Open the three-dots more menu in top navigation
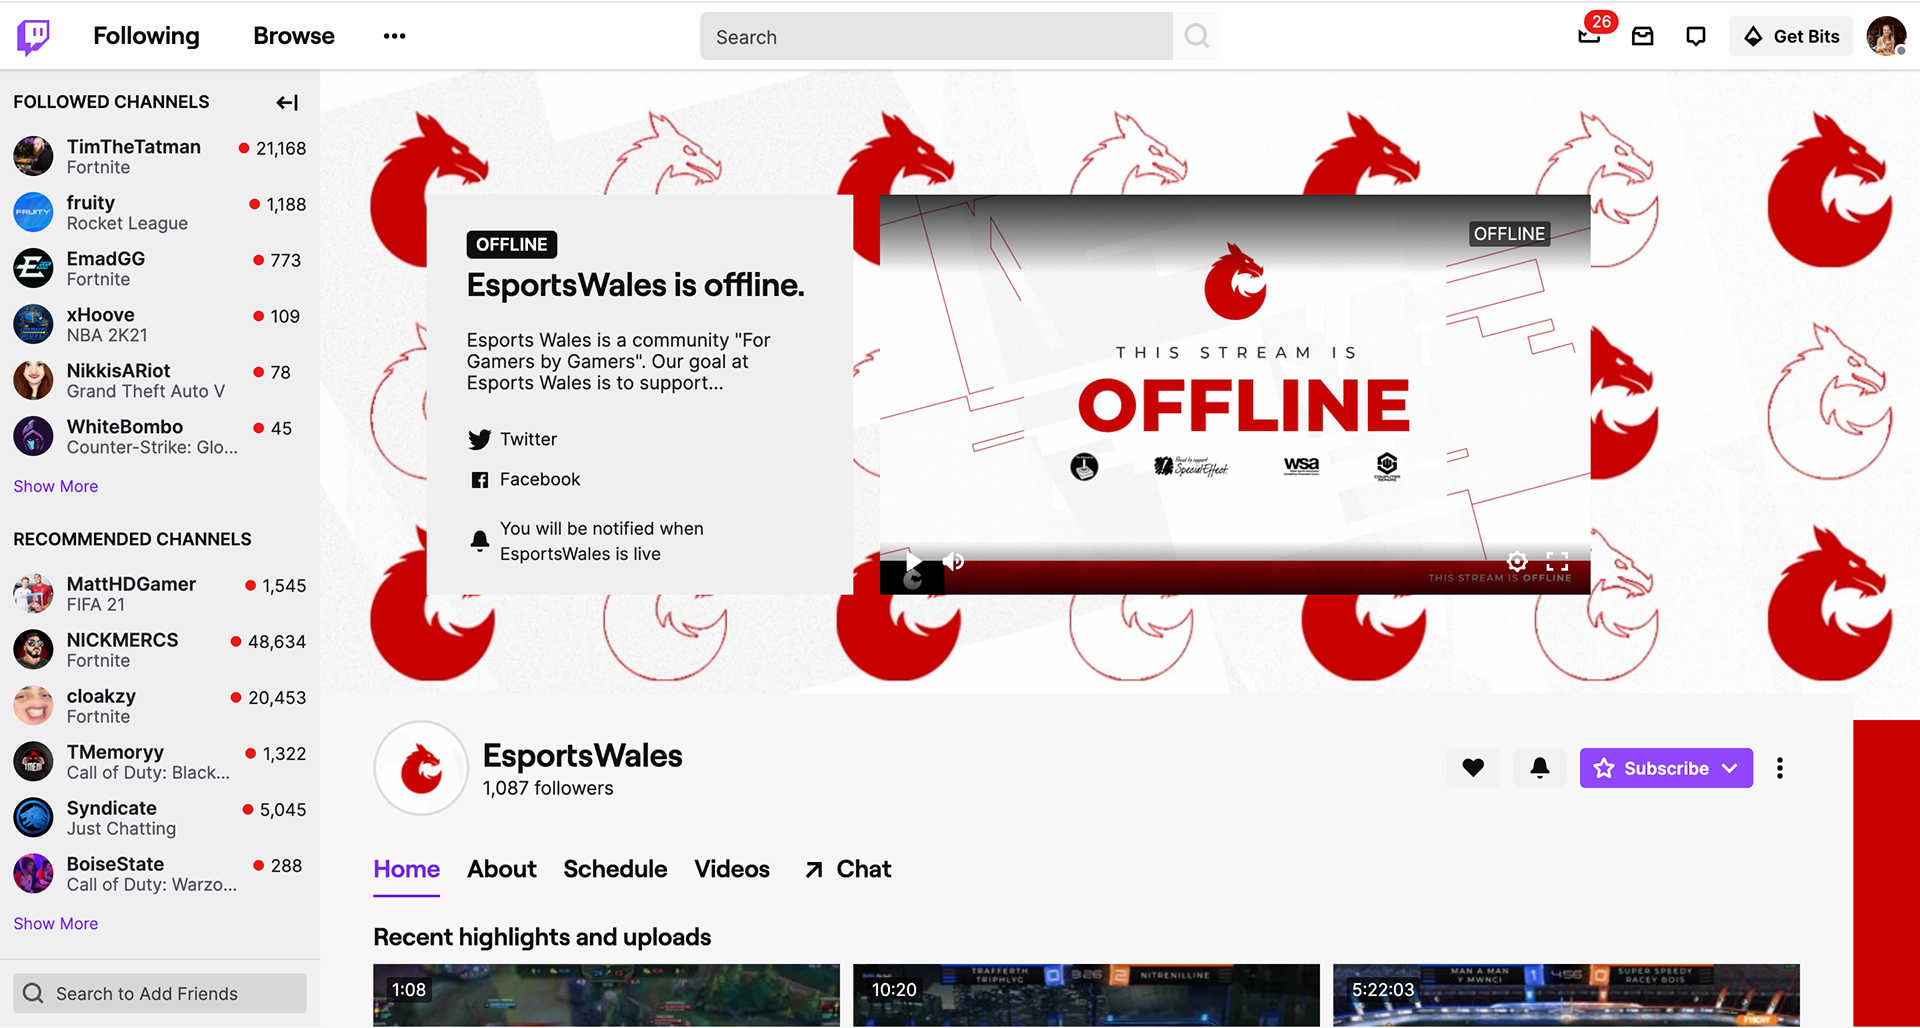 (394, 36)
